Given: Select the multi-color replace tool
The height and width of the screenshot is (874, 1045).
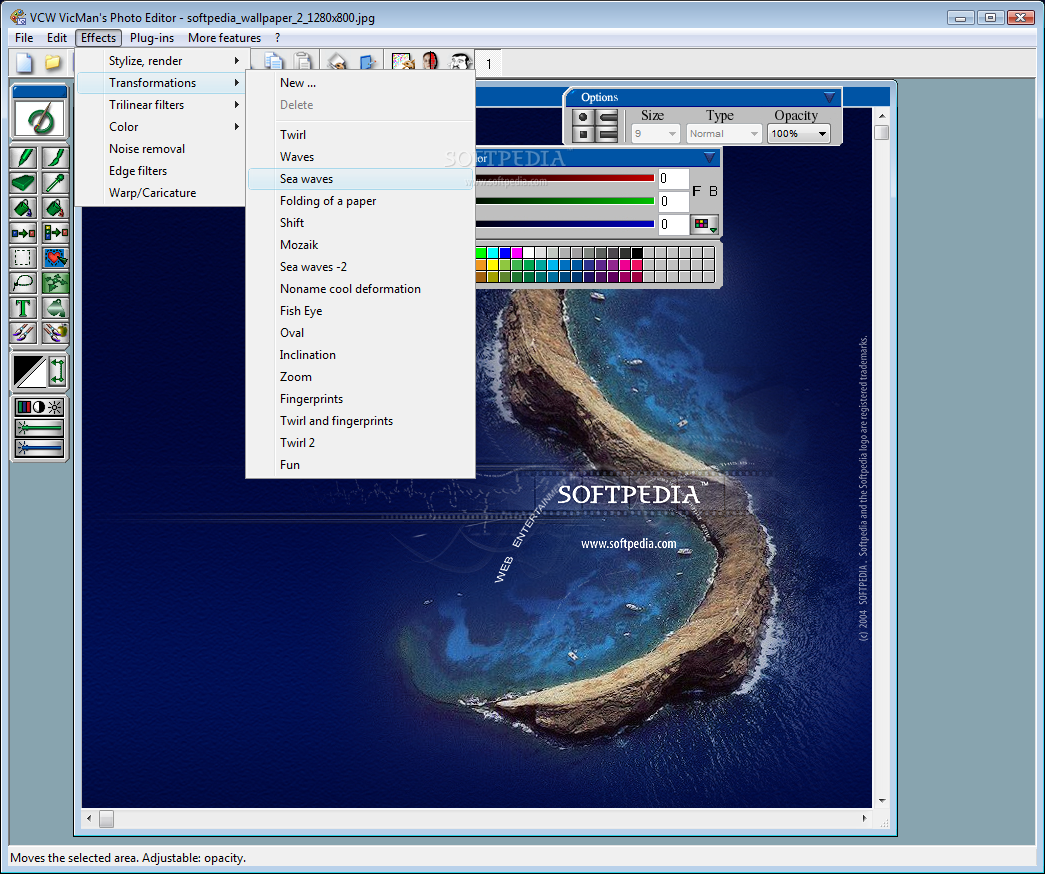Looking at the screenshot, I should click(x=55, y=233).
